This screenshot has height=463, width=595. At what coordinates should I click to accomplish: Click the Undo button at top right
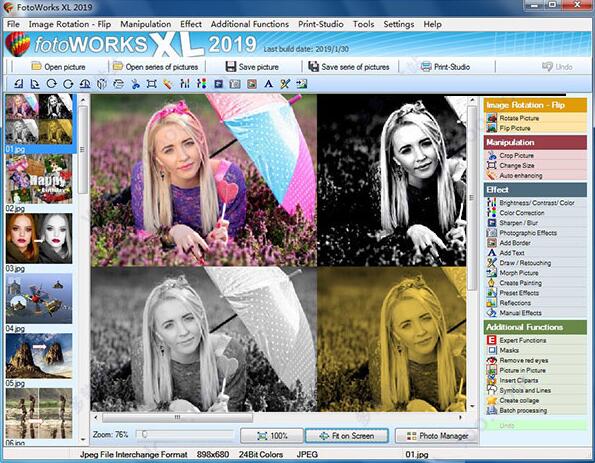[557, 67]
